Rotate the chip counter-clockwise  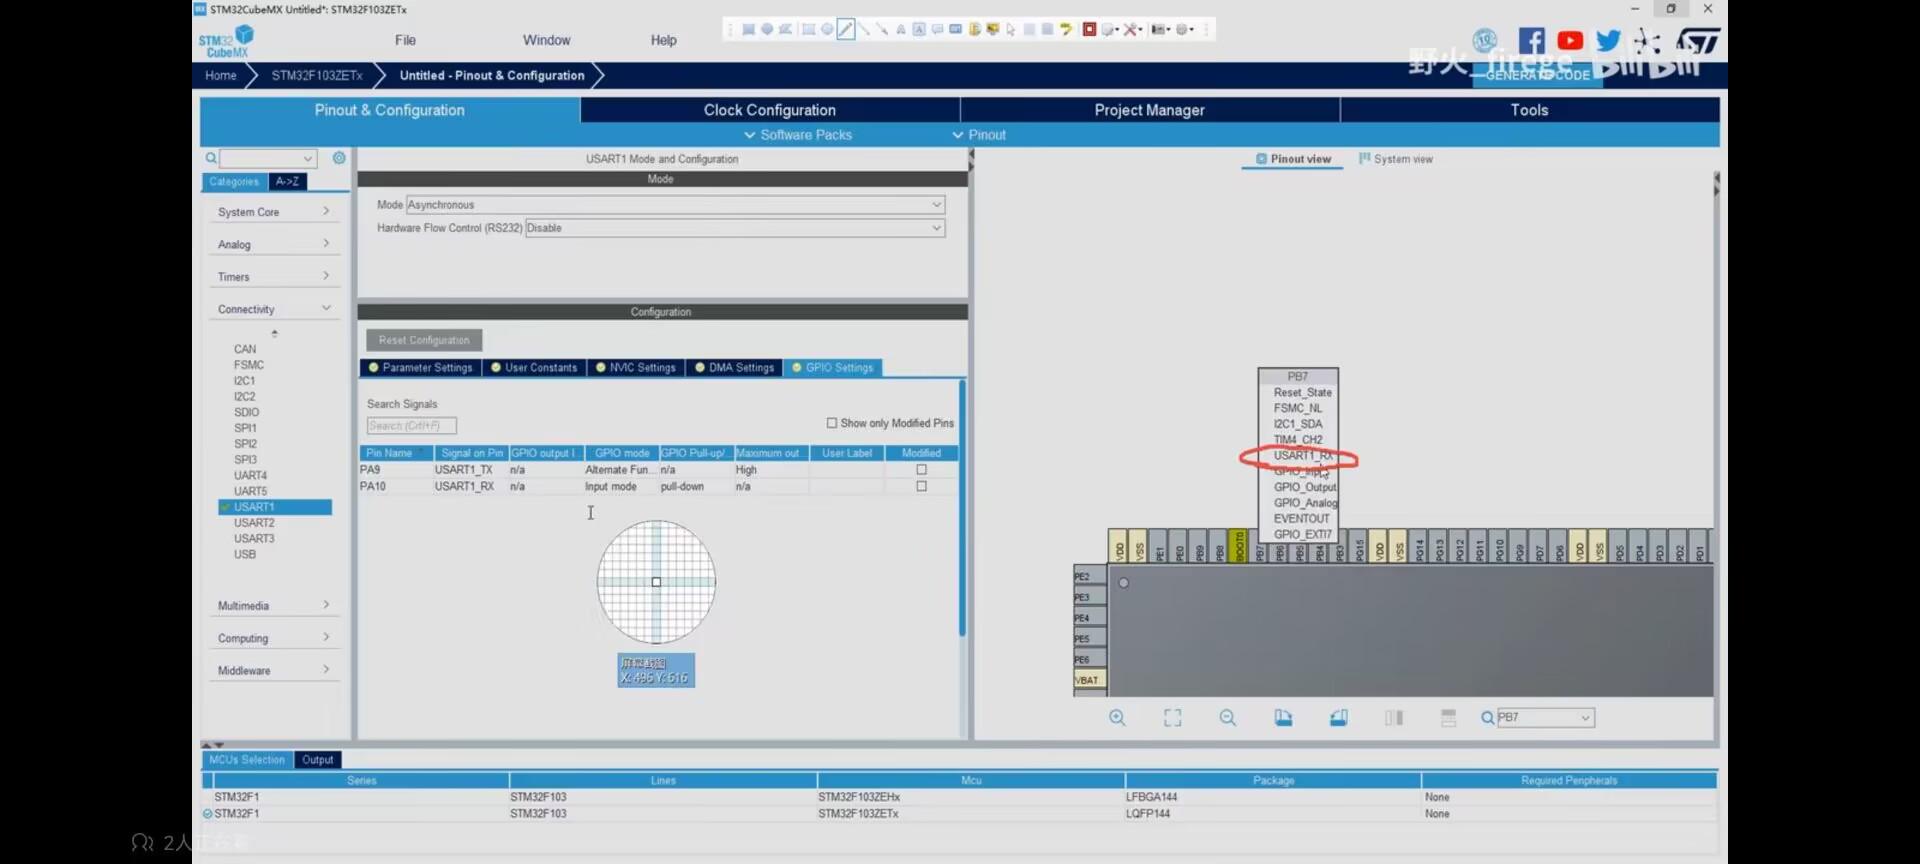pos(1339,718)
